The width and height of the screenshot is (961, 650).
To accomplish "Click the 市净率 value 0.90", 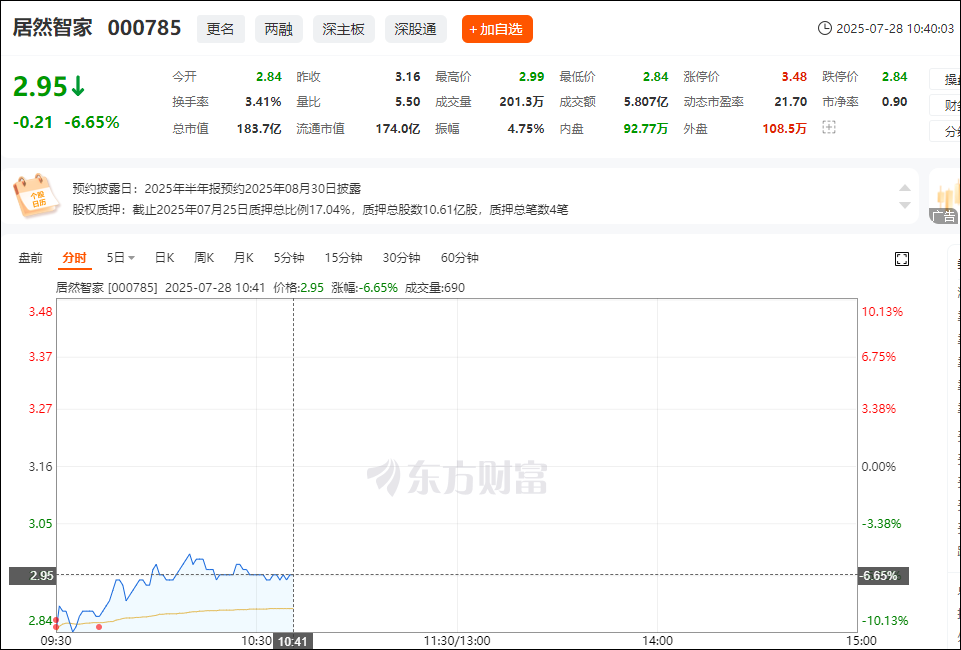I will click(x=894, y=102).
